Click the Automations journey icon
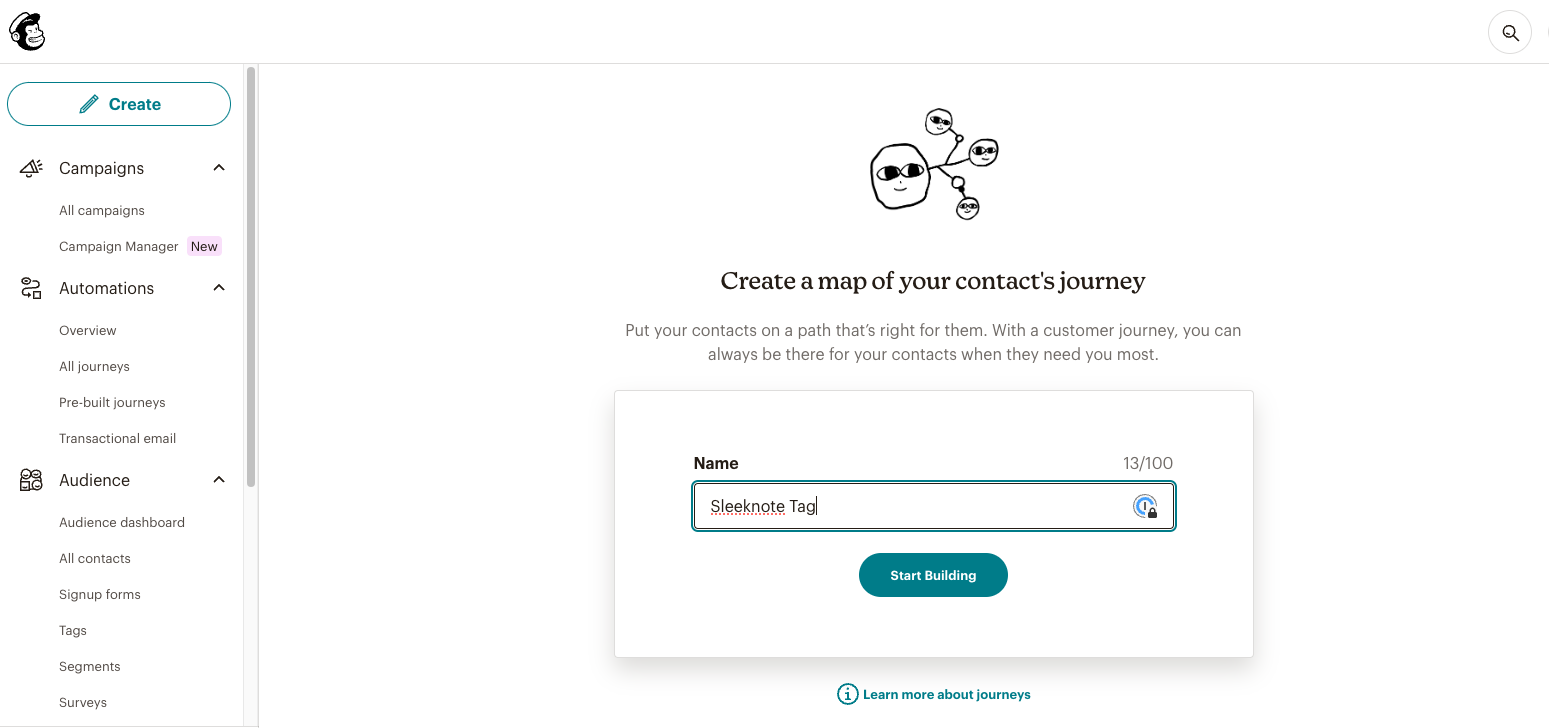 pos(31,289)
